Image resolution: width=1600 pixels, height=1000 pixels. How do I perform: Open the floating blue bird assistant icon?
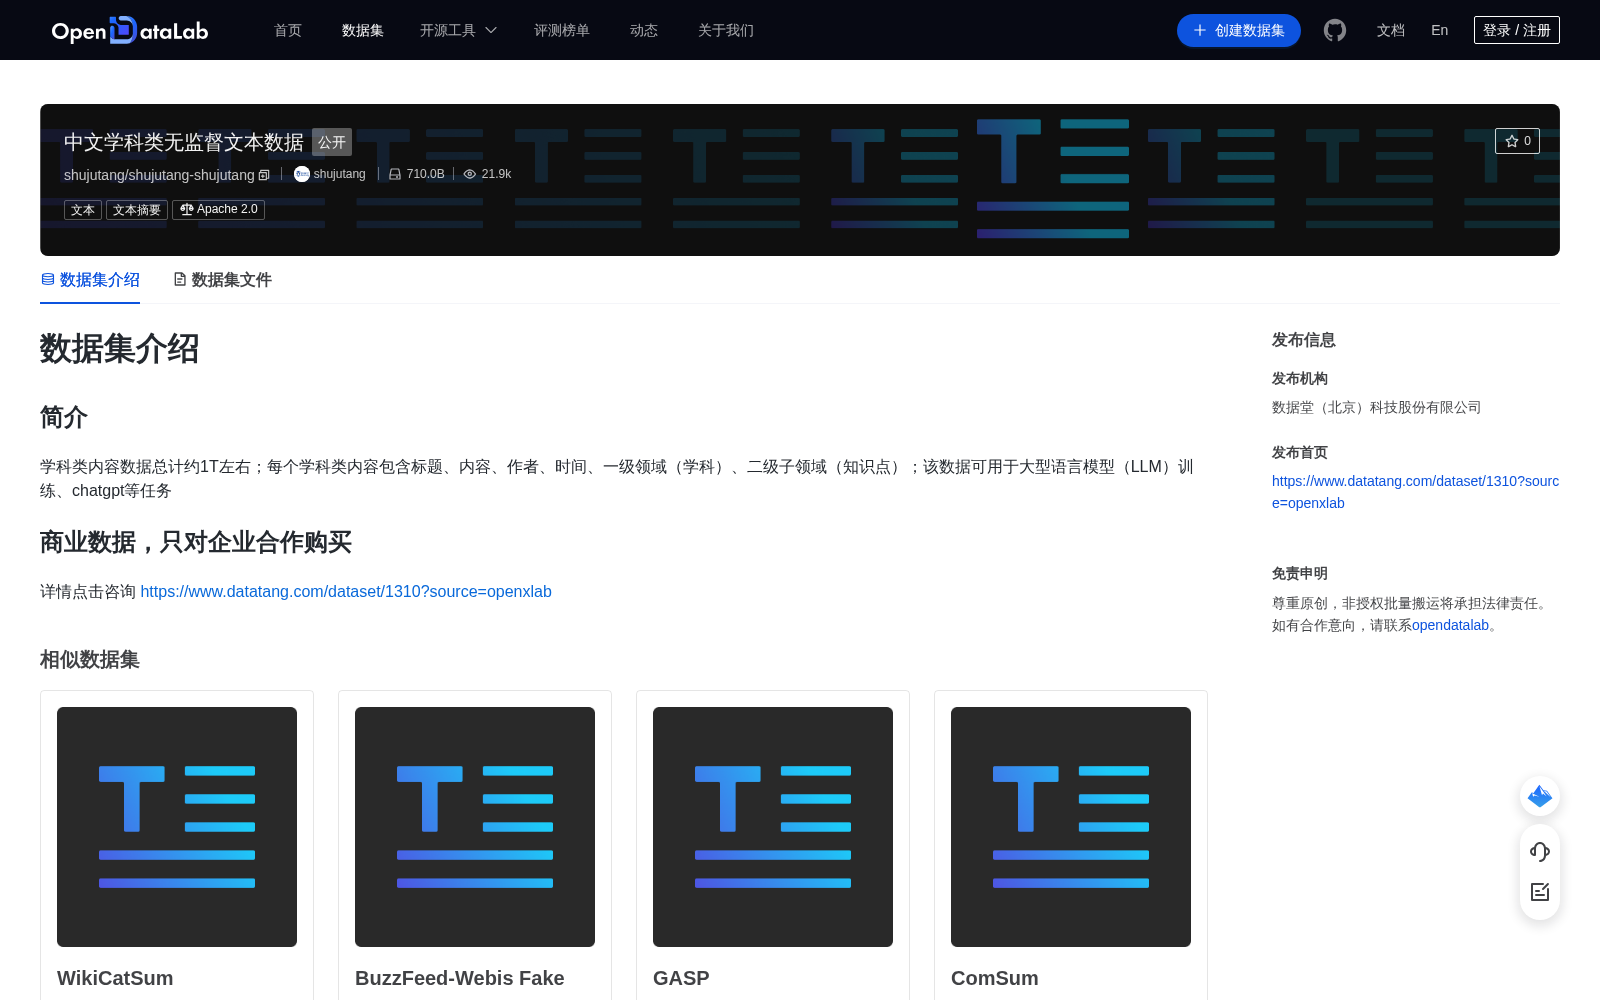click(1540, 796)
